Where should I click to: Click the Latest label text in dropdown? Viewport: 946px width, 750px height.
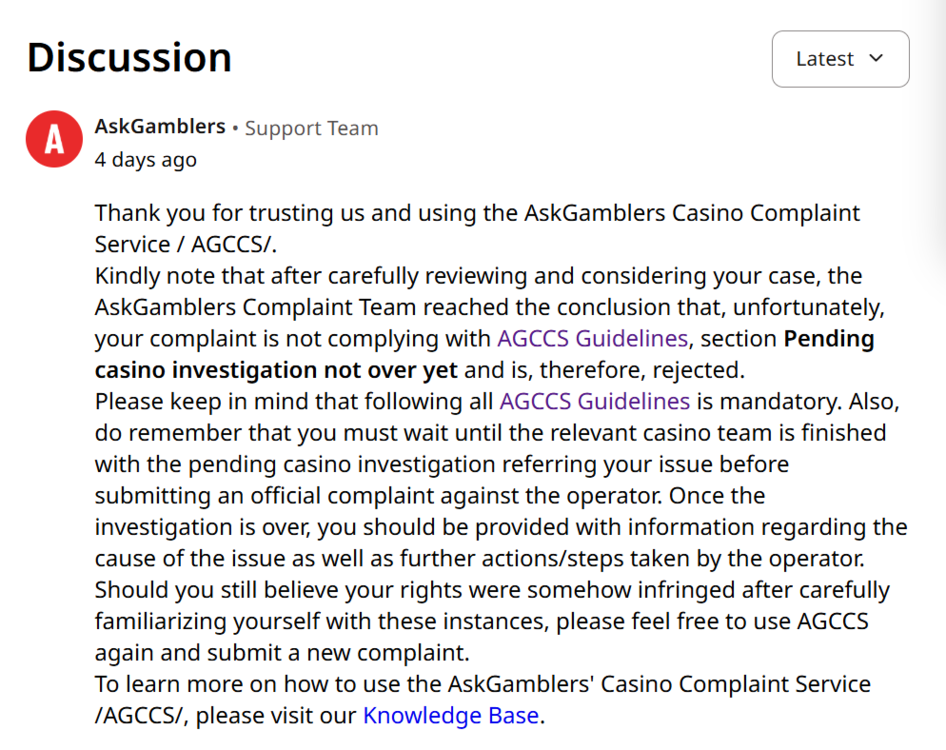(x=825, y=59)
